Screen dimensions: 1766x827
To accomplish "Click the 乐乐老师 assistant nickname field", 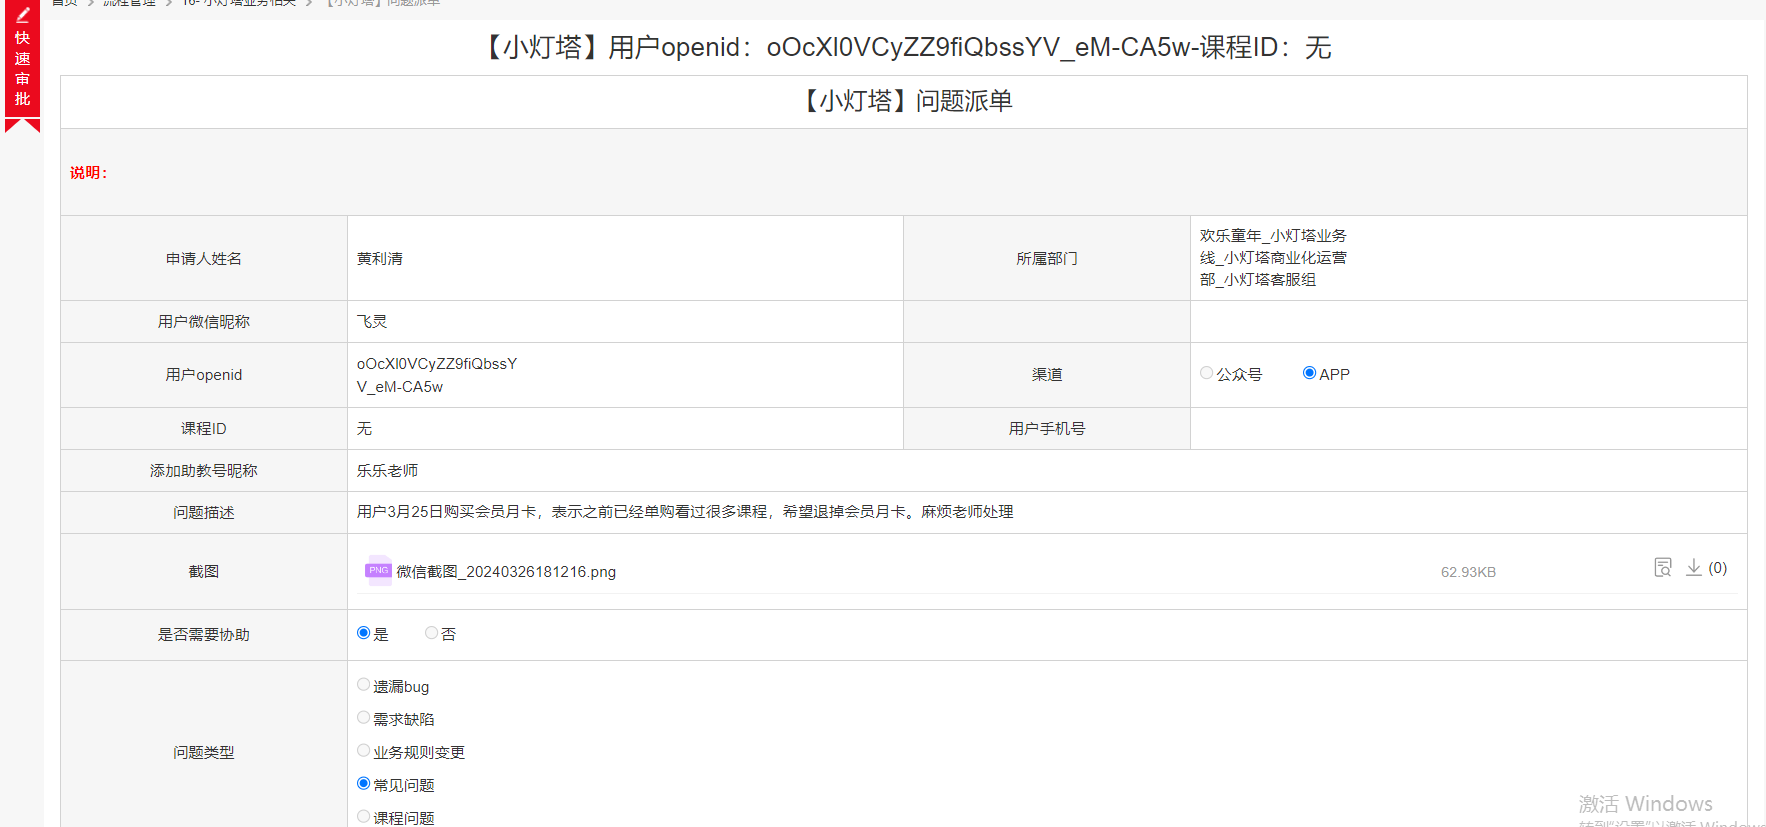I will 388,471.
